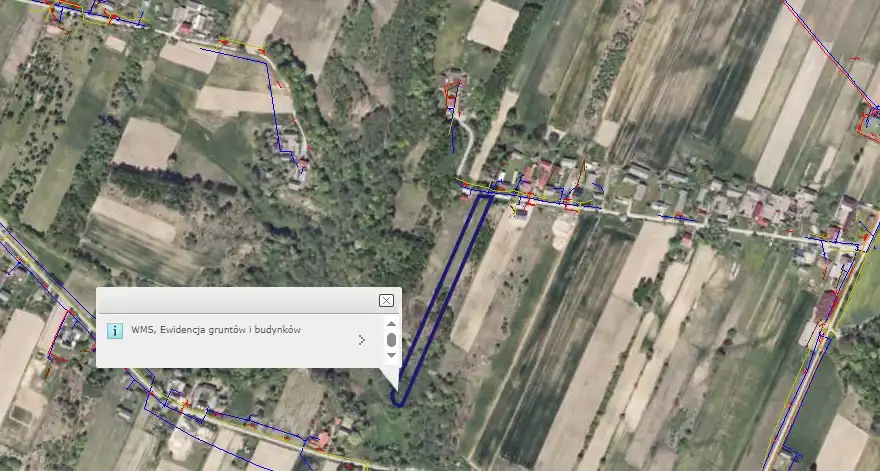
Task: Click the light tan field in upper left
Action: coord(146,144)
